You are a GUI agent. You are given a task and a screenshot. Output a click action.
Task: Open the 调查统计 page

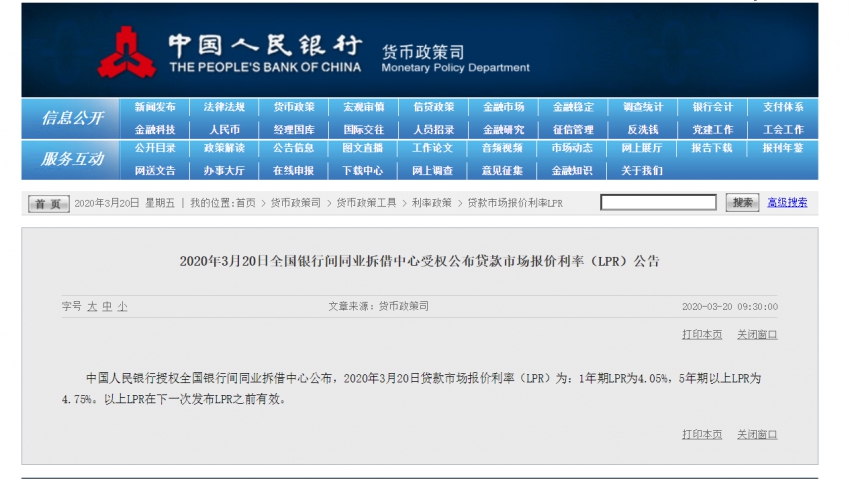click(x=643, y=107)
